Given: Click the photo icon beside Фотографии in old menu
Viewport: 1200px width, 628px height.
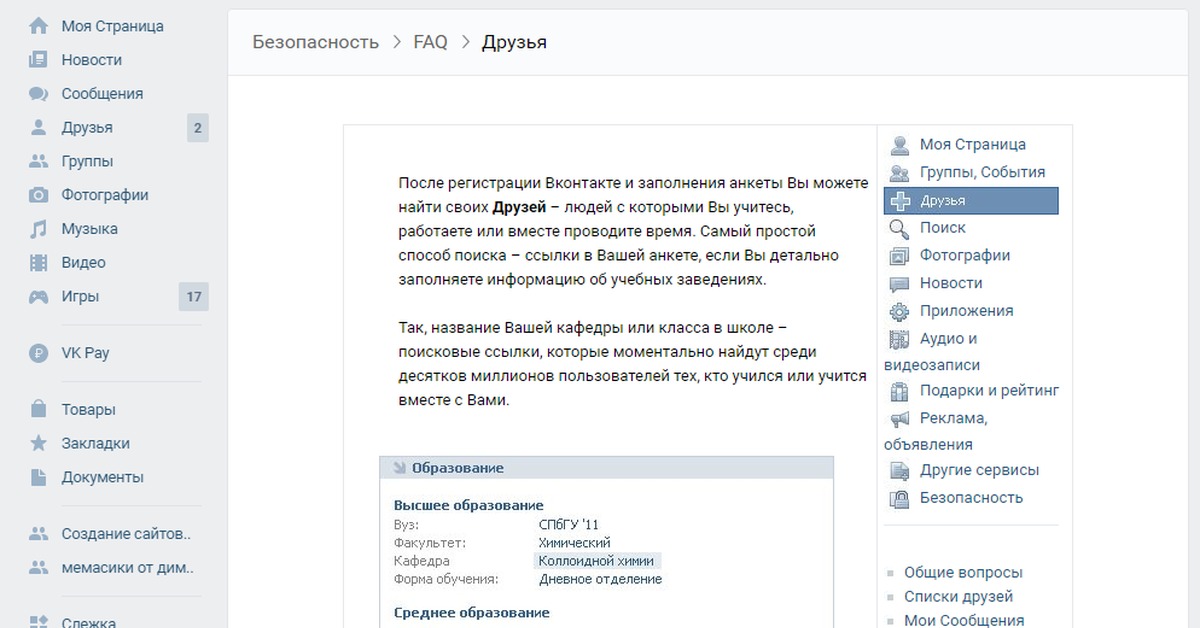Looking at the screenshot, I should [x=900, y=256].
